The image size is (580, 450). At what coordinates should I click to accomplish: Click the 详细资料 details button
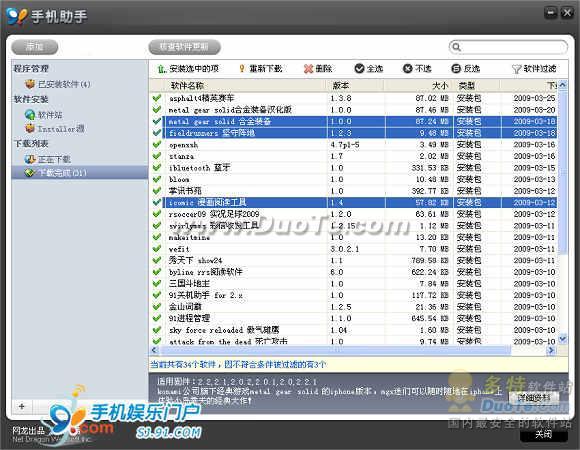(x=533, y=397)
